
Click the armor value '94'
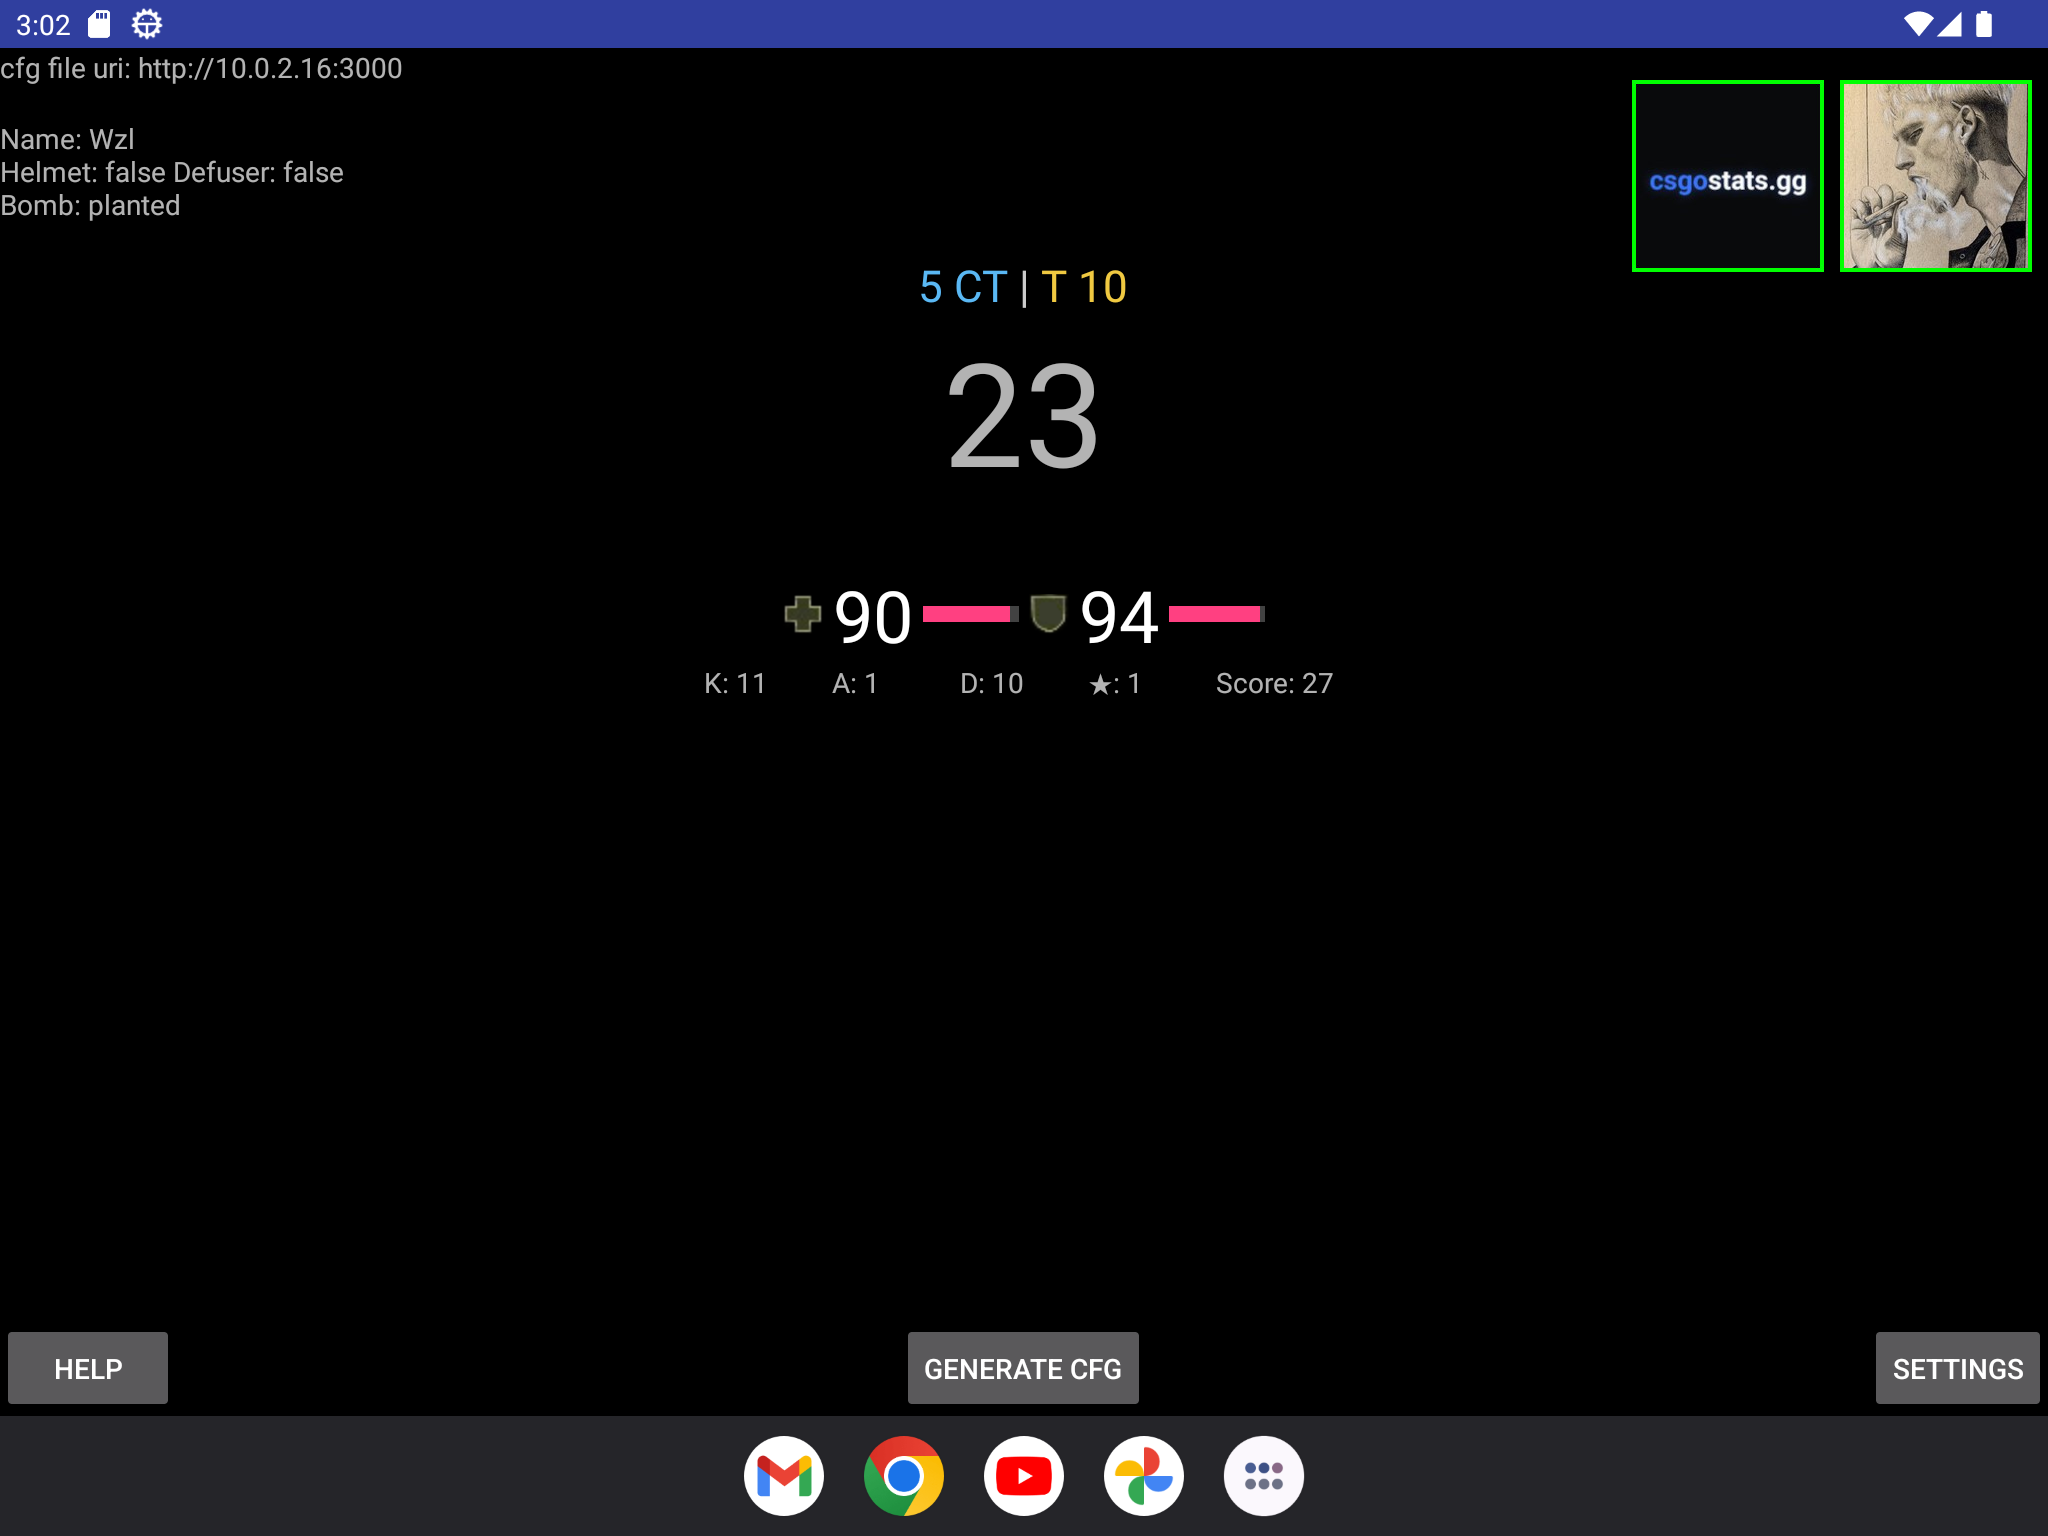pos(1119,616)
